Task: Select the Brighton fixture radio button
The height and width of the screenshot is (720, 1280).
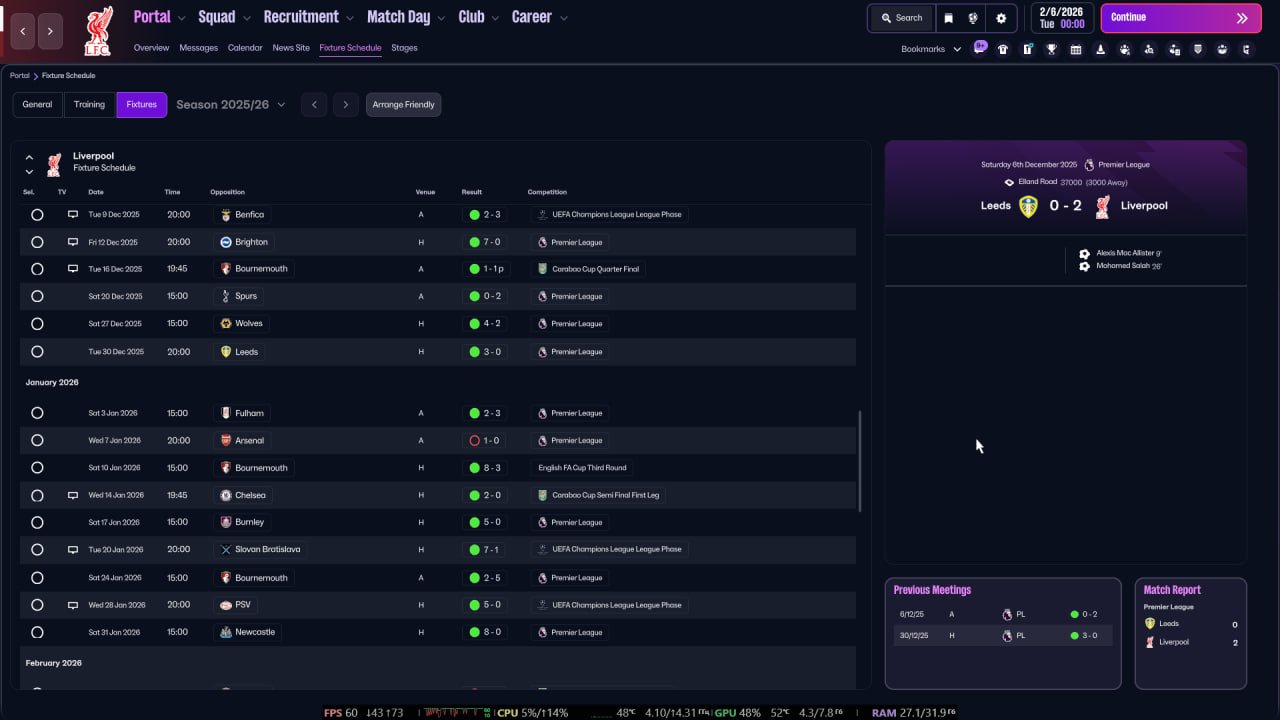Action: tap(37, 242)
